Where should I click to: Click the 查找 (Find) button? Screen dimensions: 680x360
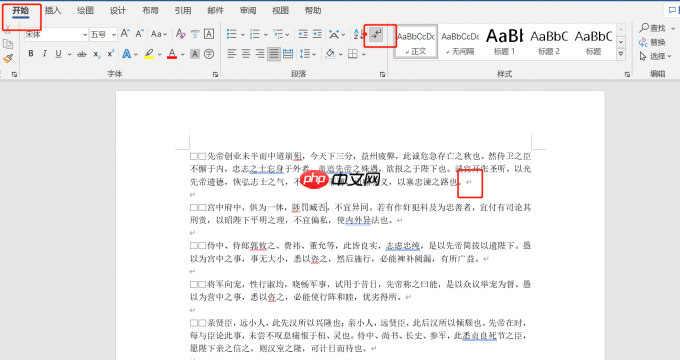point(653,28)
